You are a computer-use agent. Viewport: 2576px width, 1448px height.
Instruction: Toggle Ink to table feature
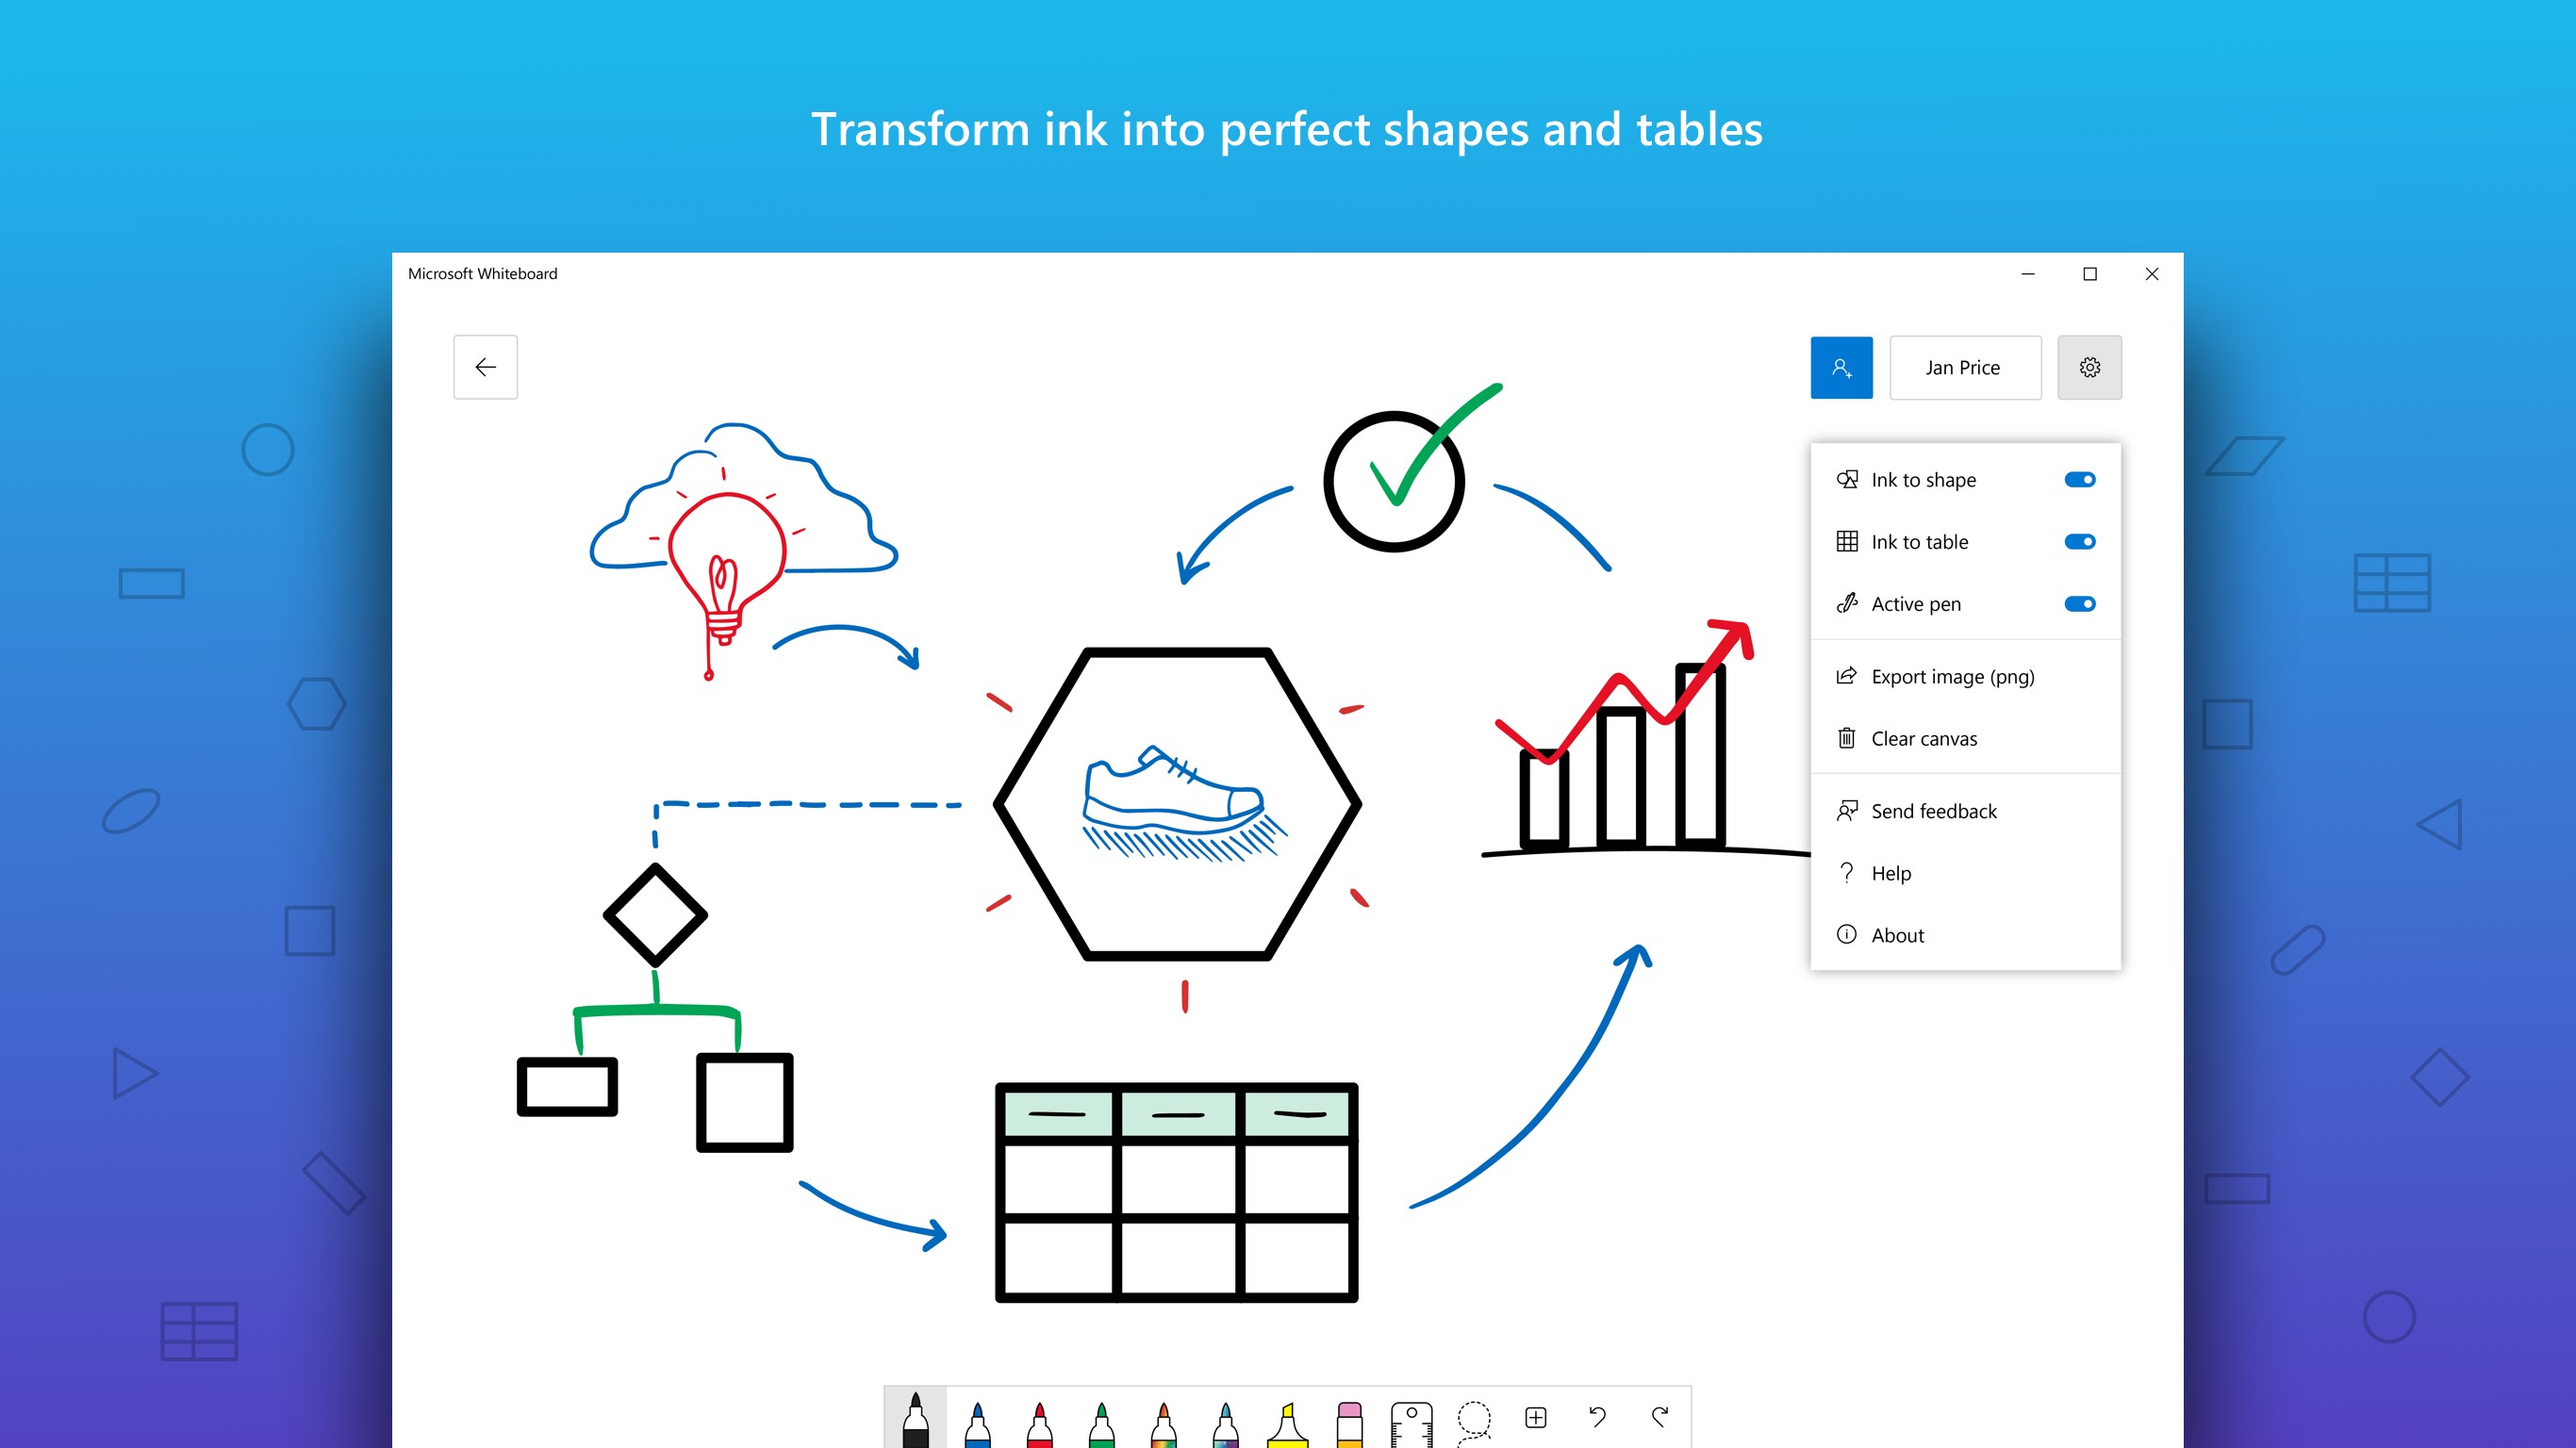2079,541
